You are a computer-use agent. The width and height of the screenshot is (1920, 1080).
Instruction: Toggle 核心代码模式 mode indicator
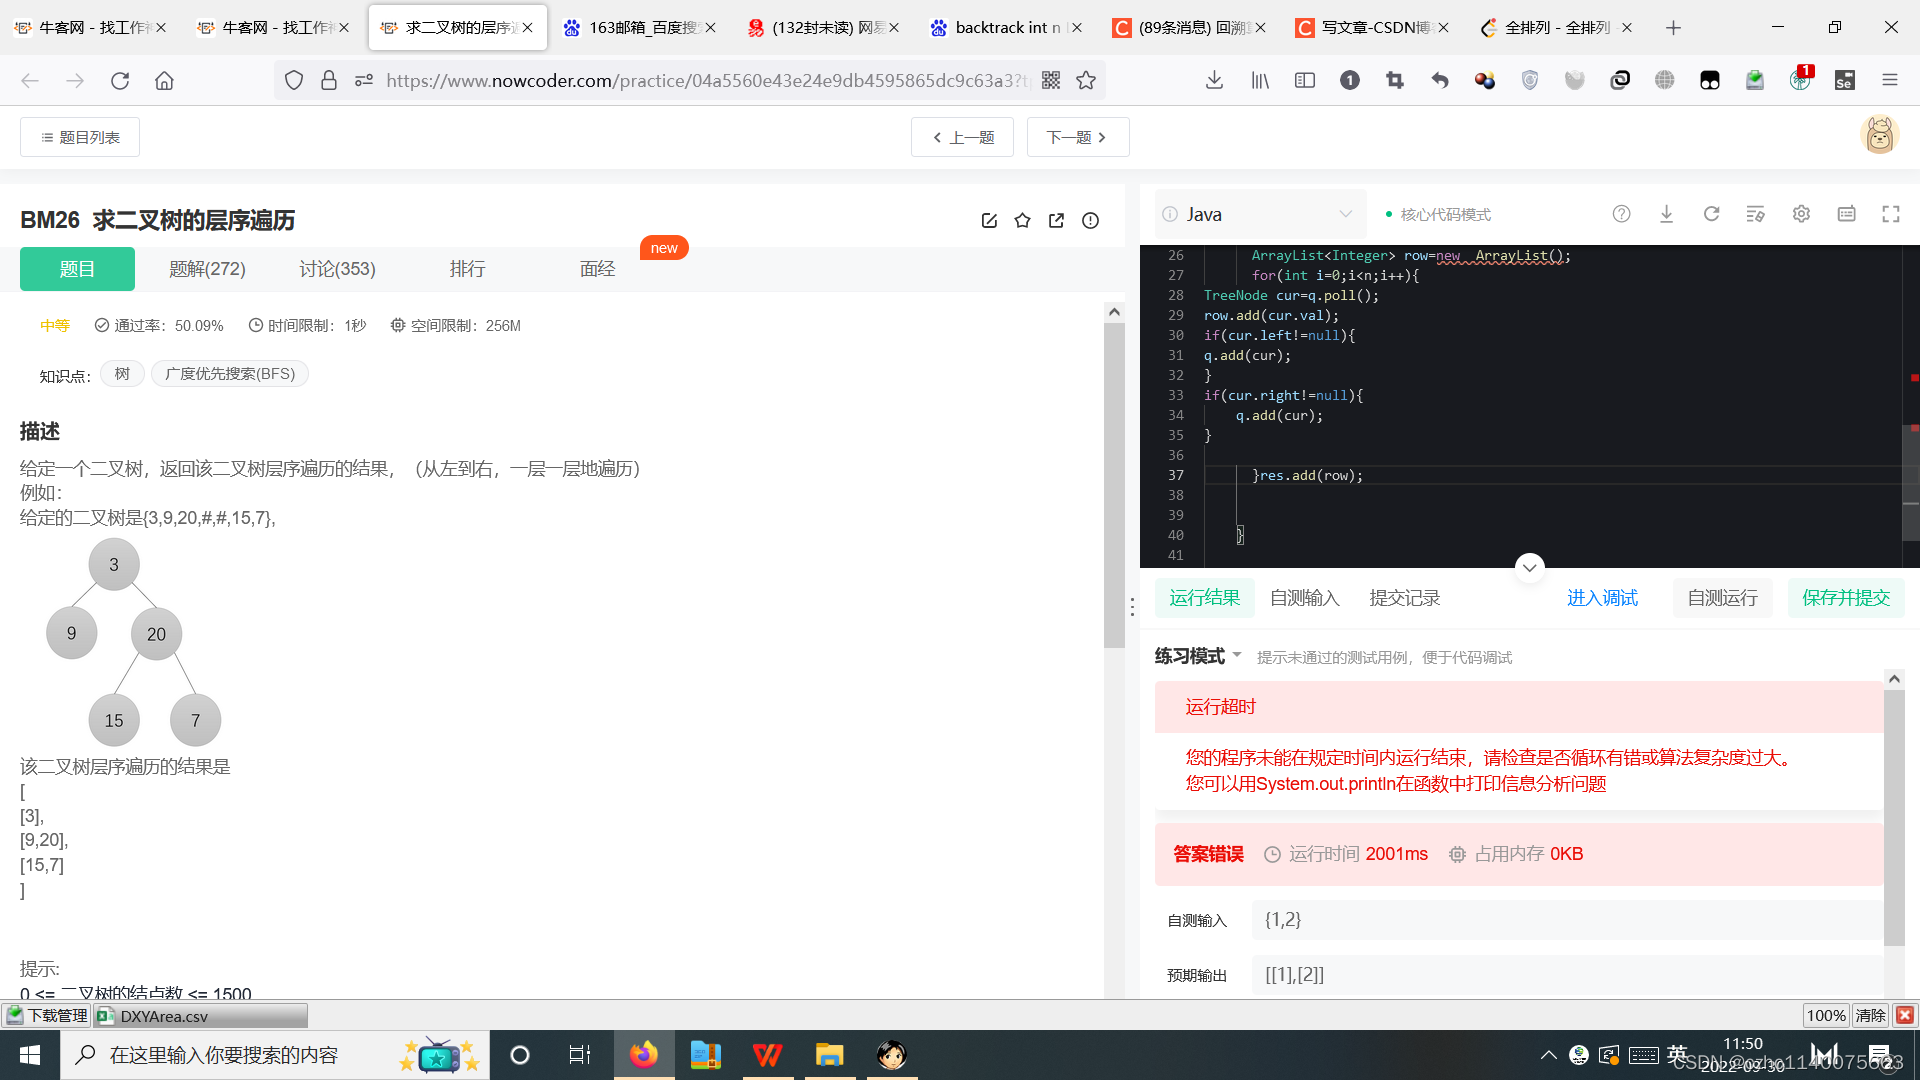pos(1438,214)
